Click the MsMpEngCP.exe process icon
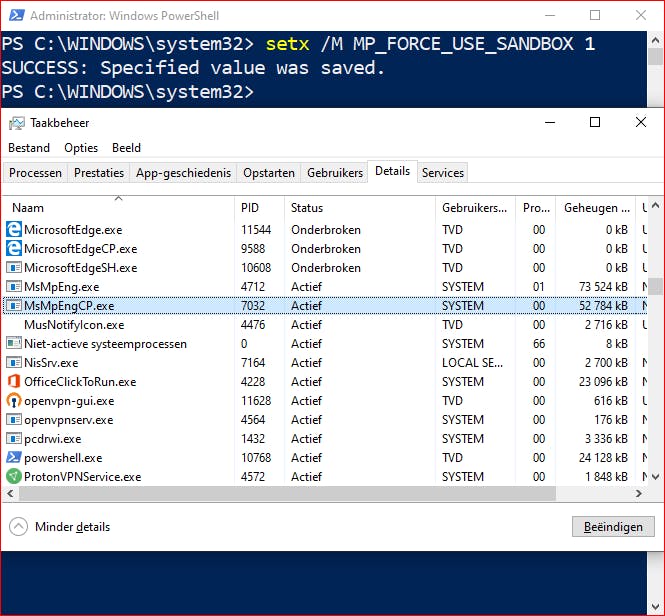 click(14, 306)
